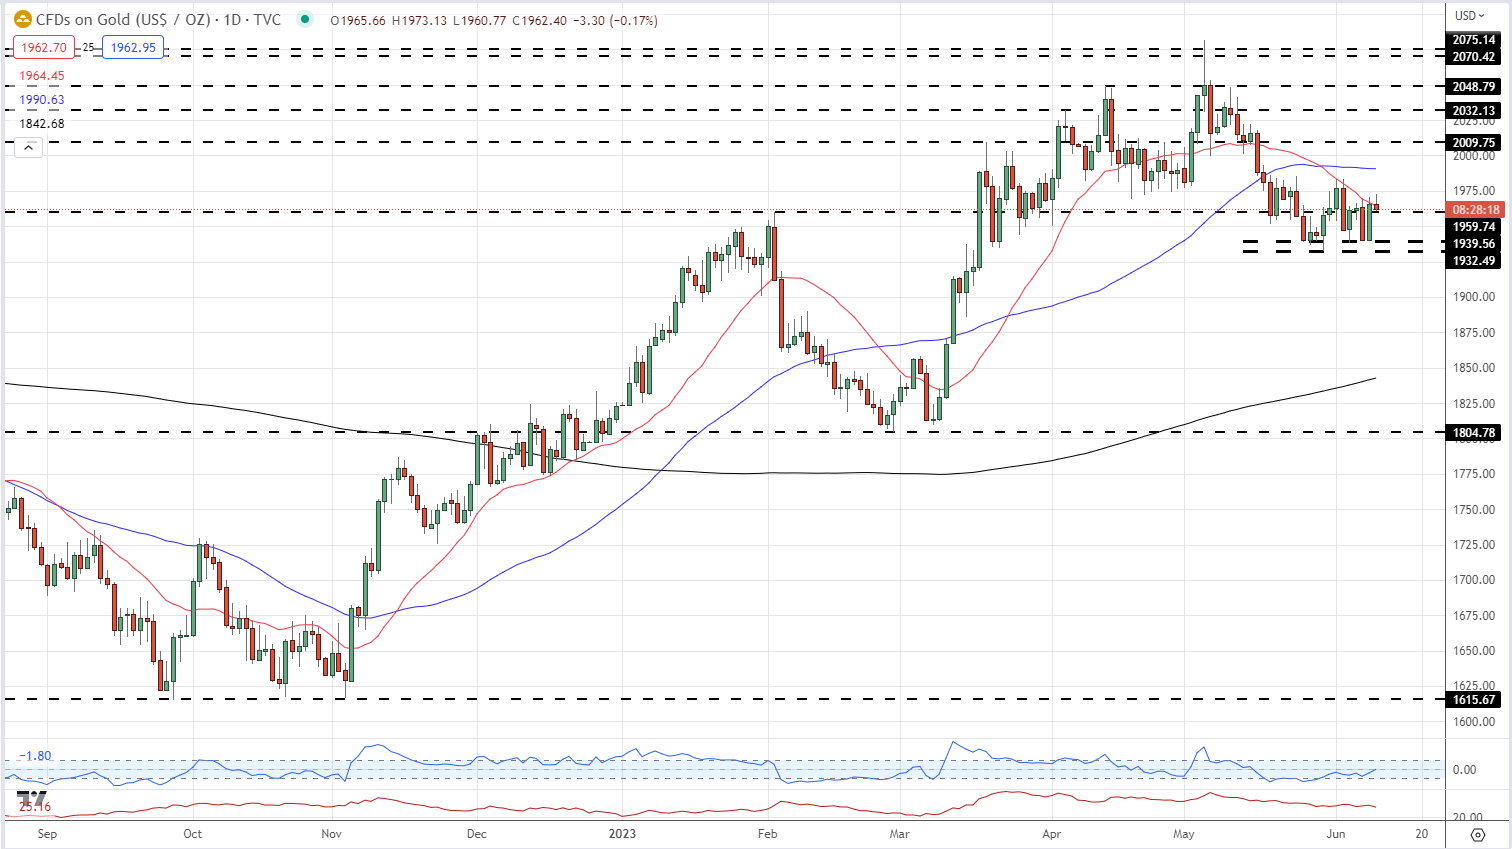Image resolution: width=1512 pixels, height=849 pixels.
Task: Click the indicator value −1.80 in lower pane
Action: click(36, 756)
